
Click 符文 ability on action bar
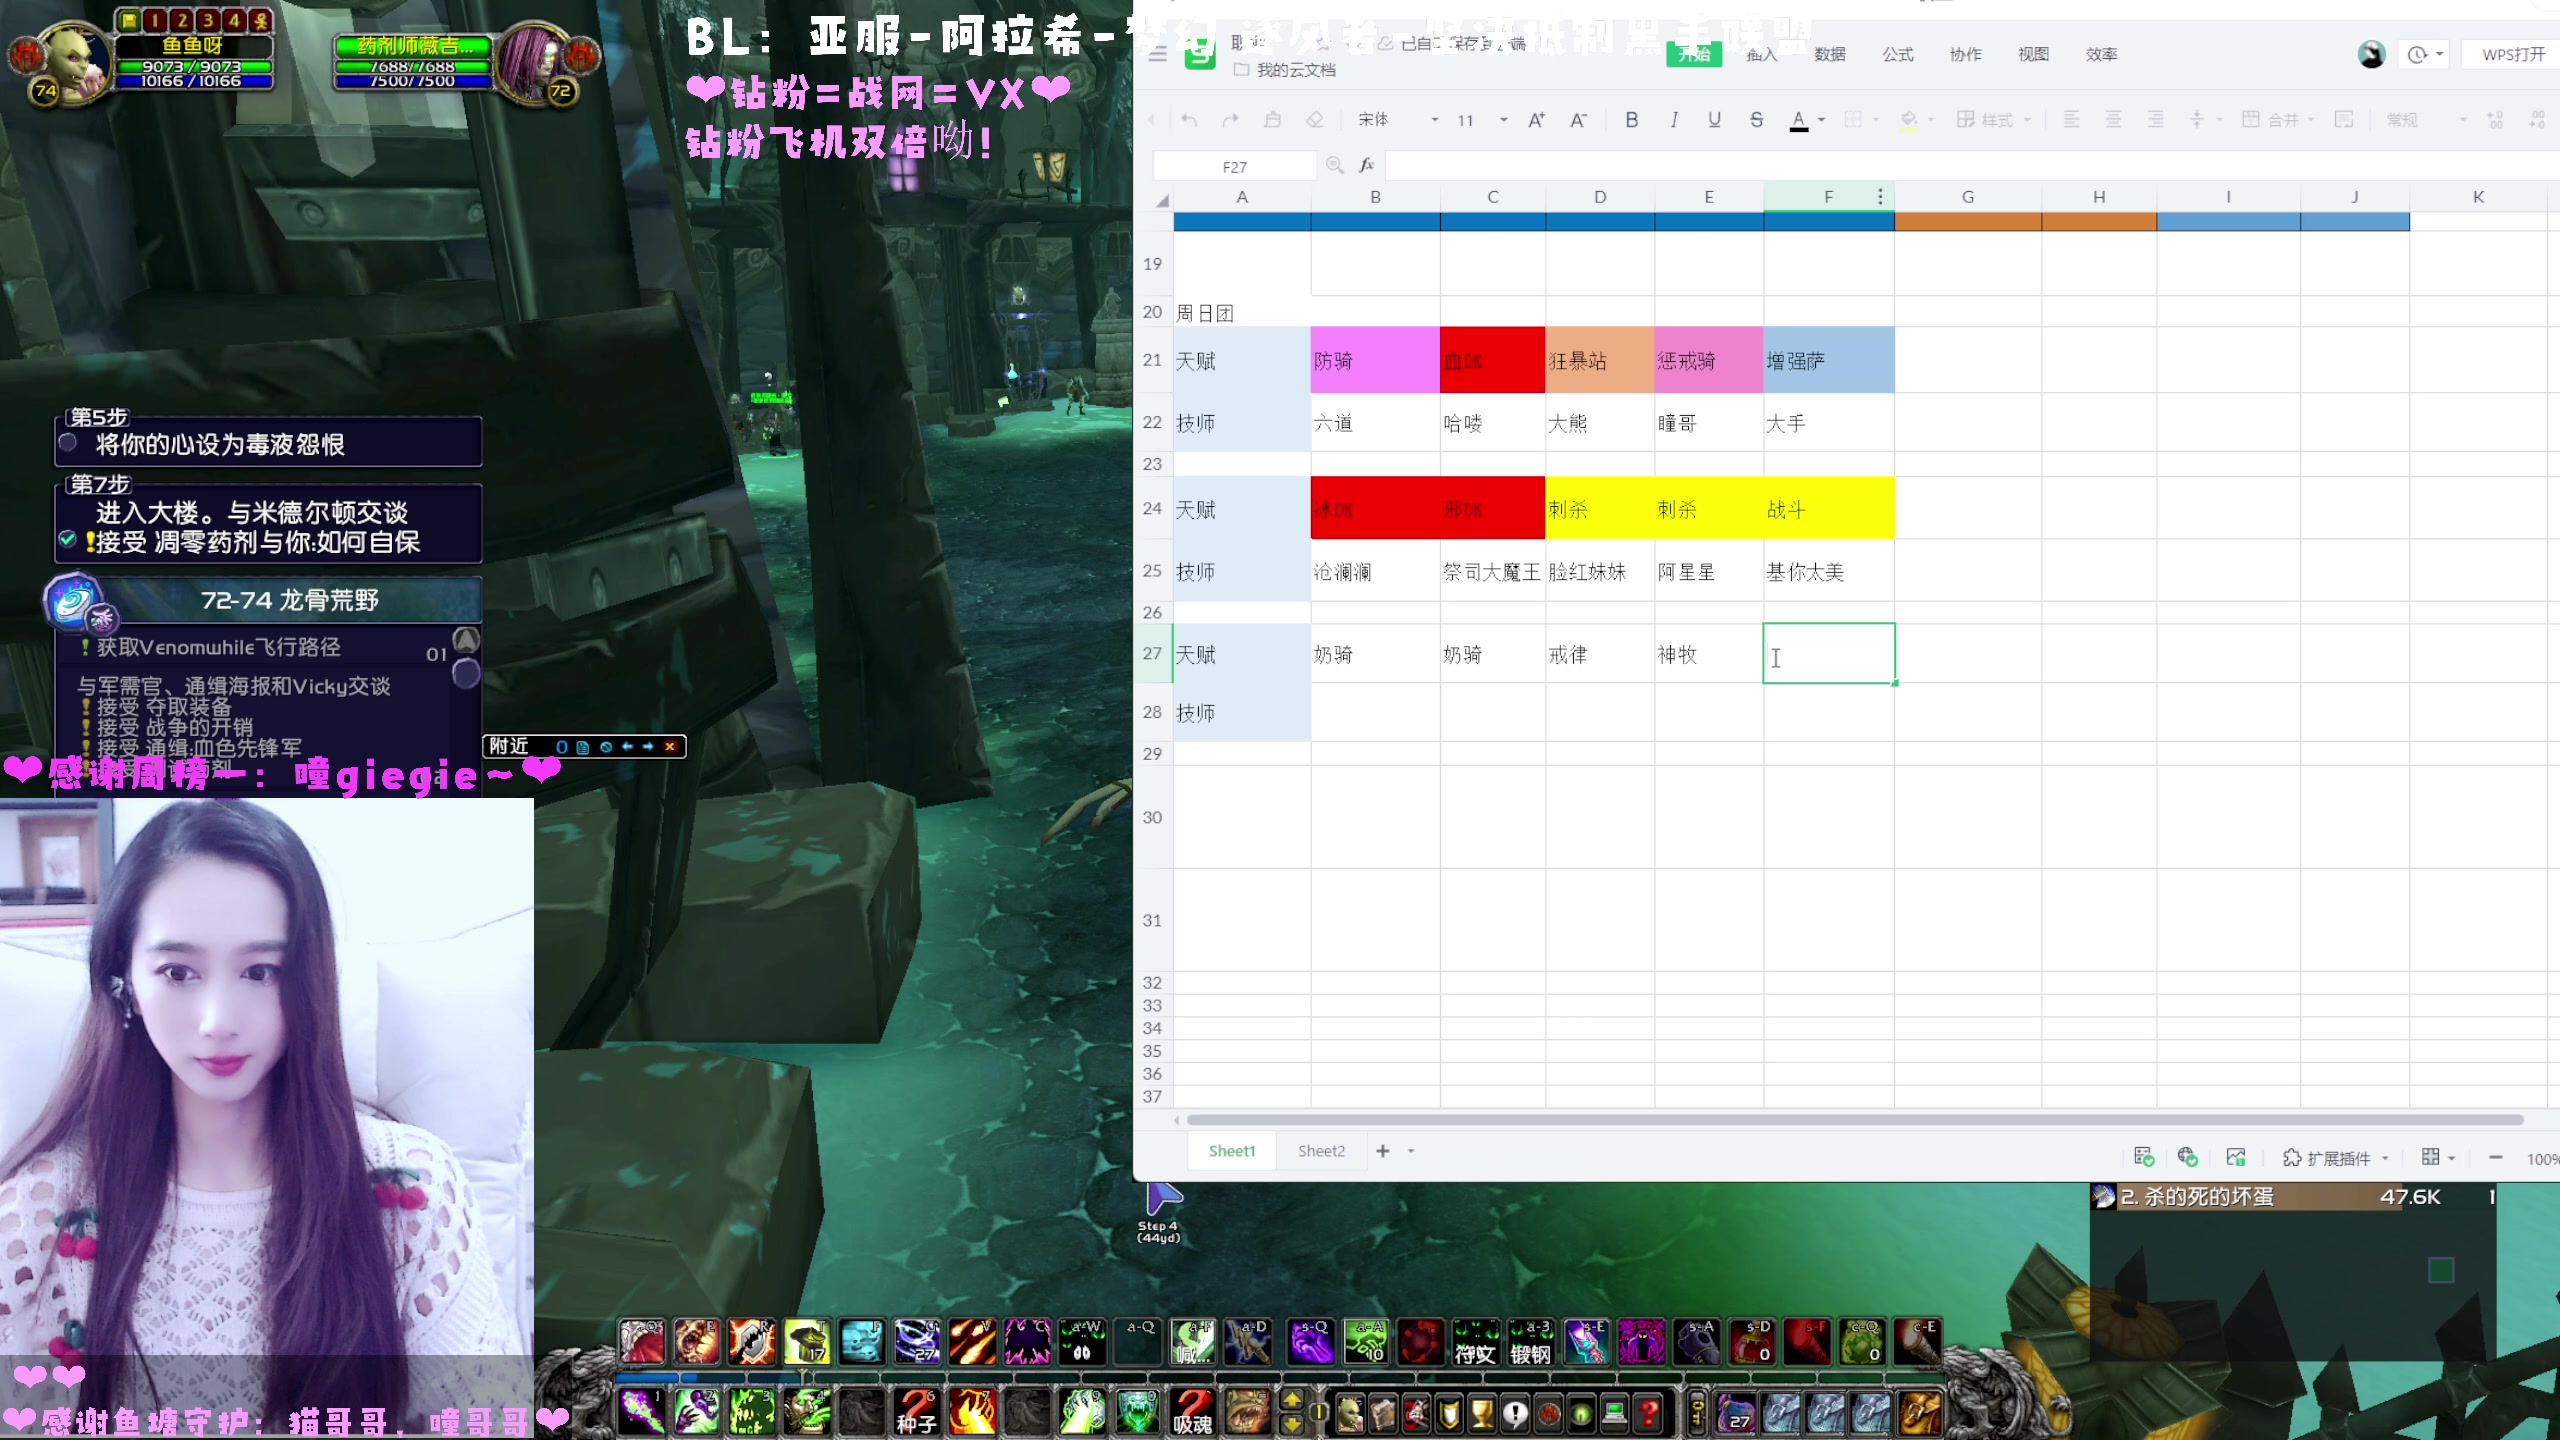pyautogui.click(x=1476, y=1343)
